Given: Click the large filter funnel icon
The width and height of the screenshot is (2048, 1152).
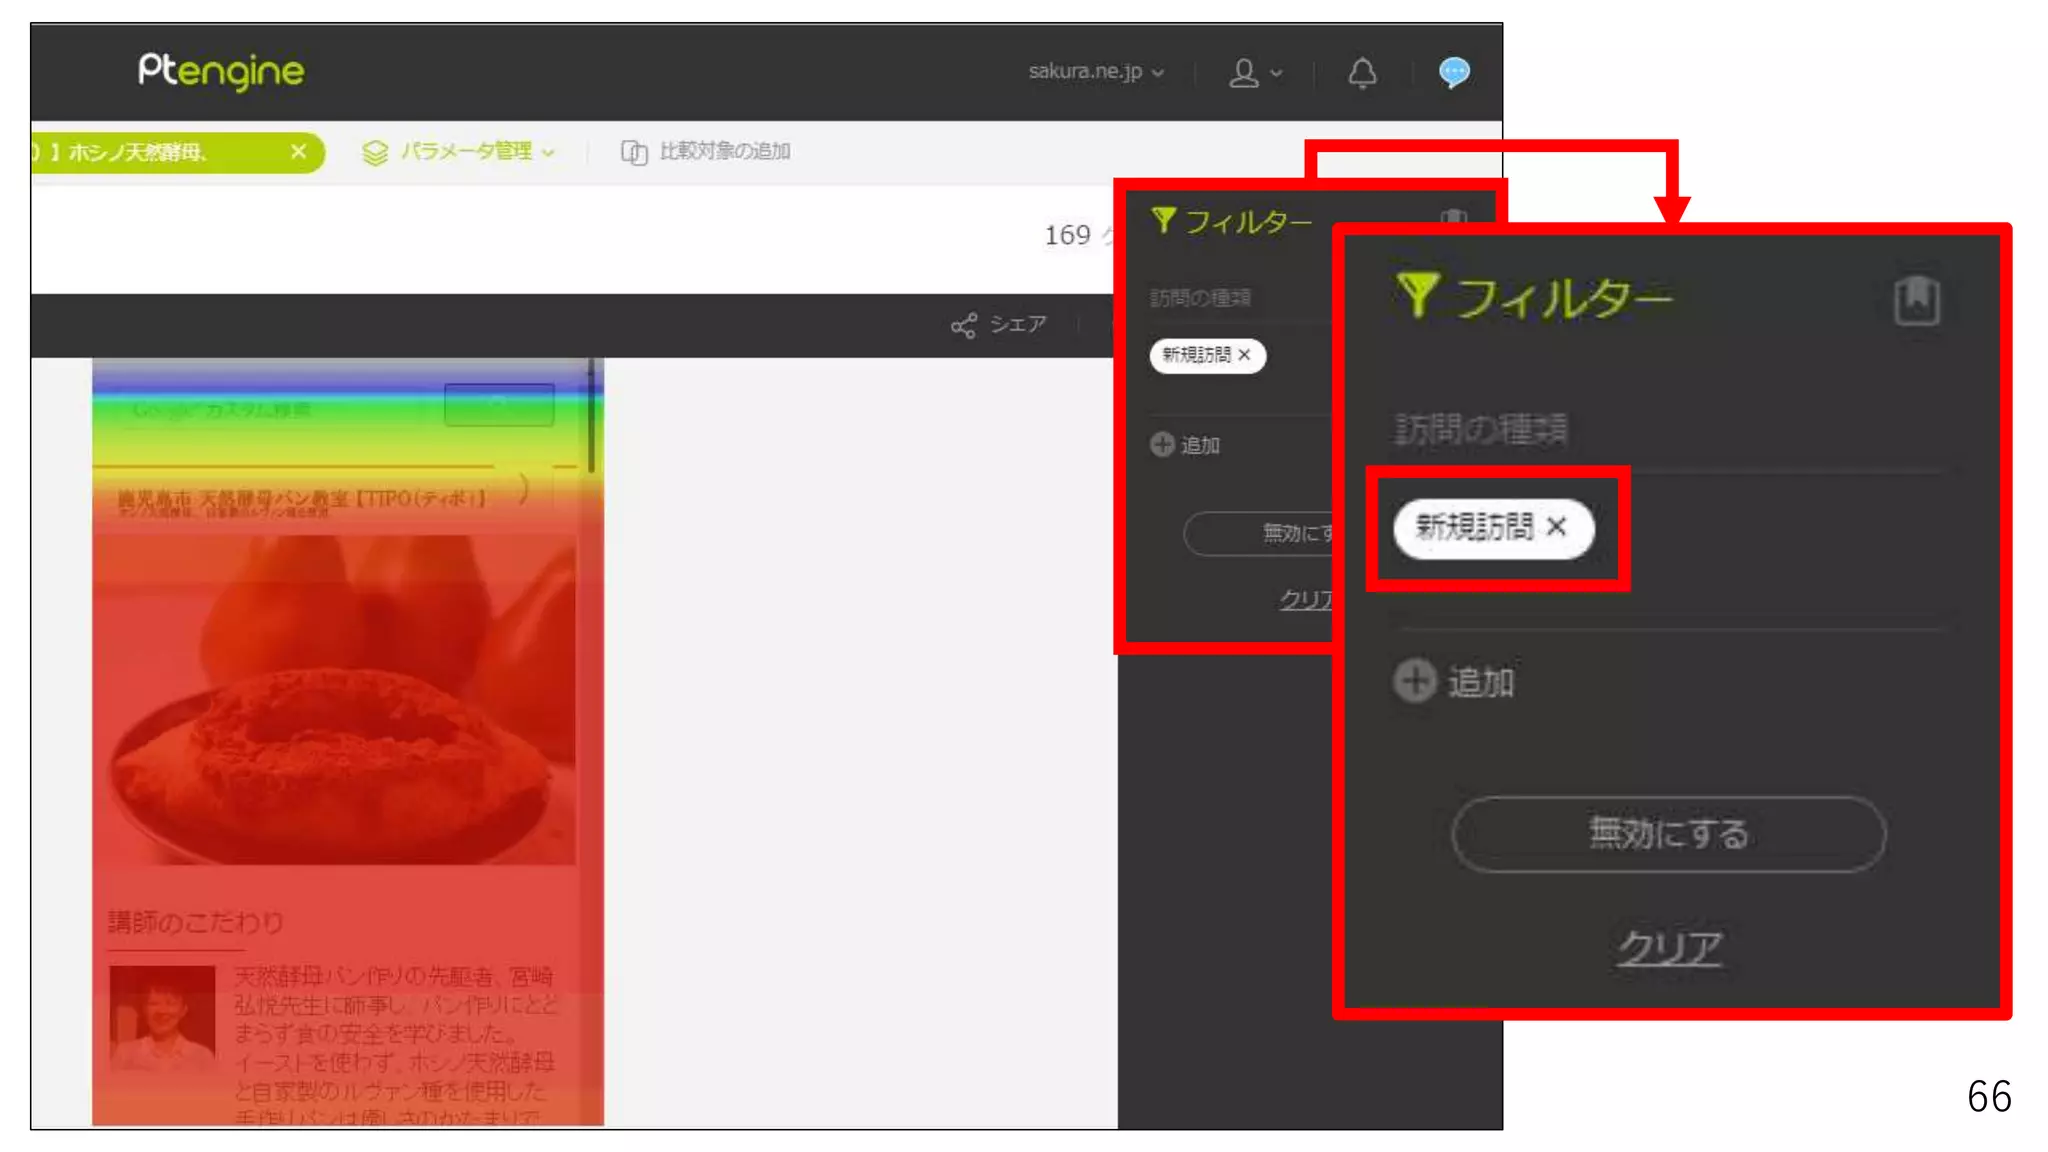Looking at the screenshot, I should click(x=1417, y=295).
